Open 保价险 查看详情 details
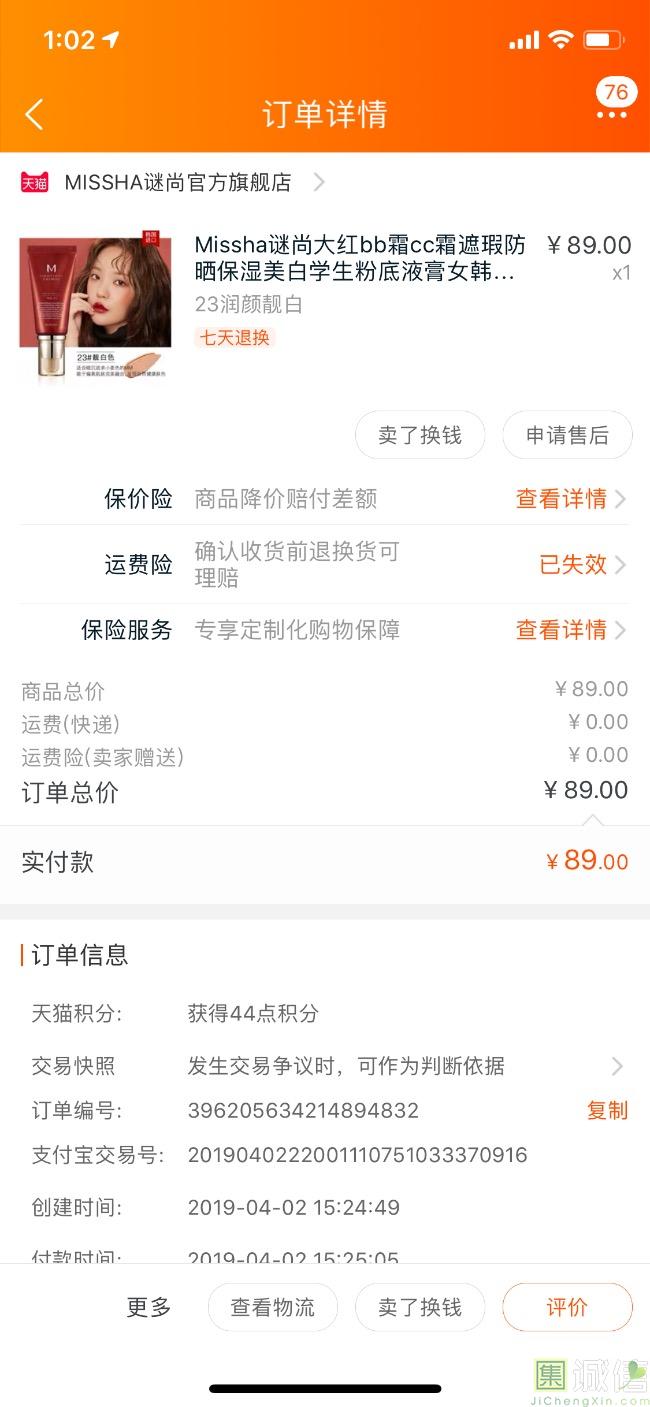This screenshot has width=650, height=1407. [x=570, y=498]
